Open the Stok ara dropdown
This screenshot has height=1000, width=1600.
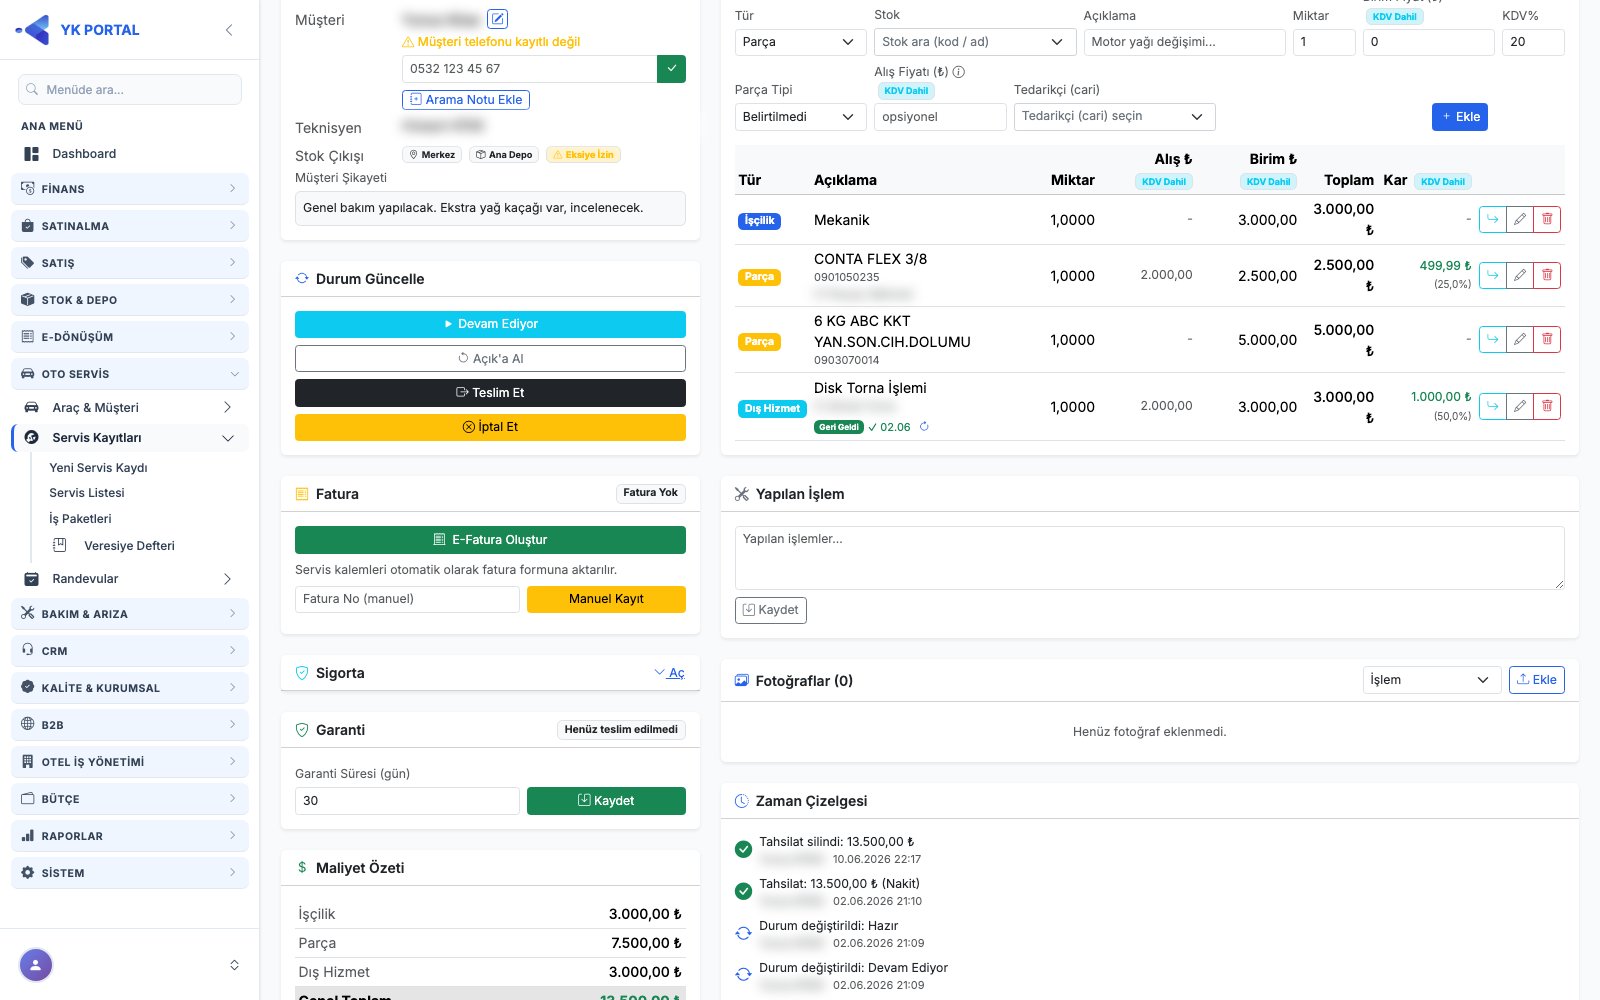click(x=975, y=42)
